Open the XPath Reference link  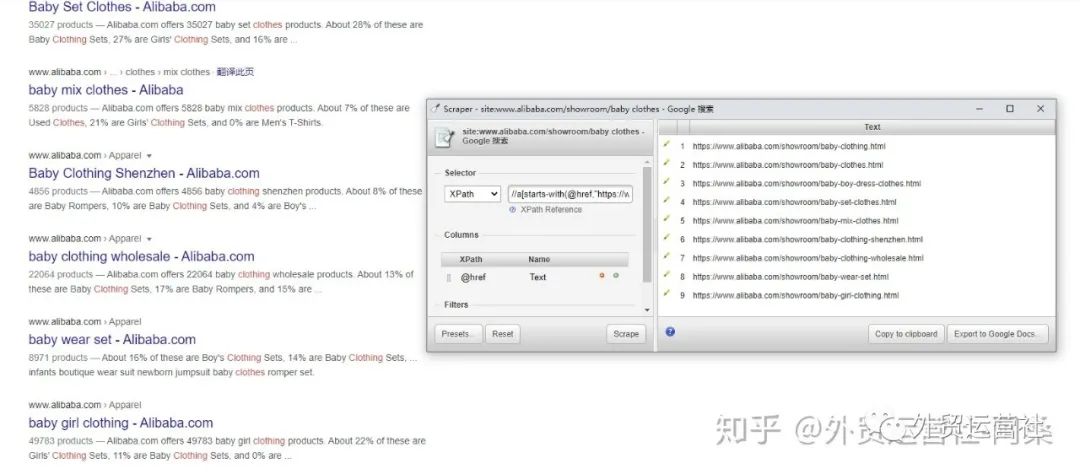click(x=551, y=209)
